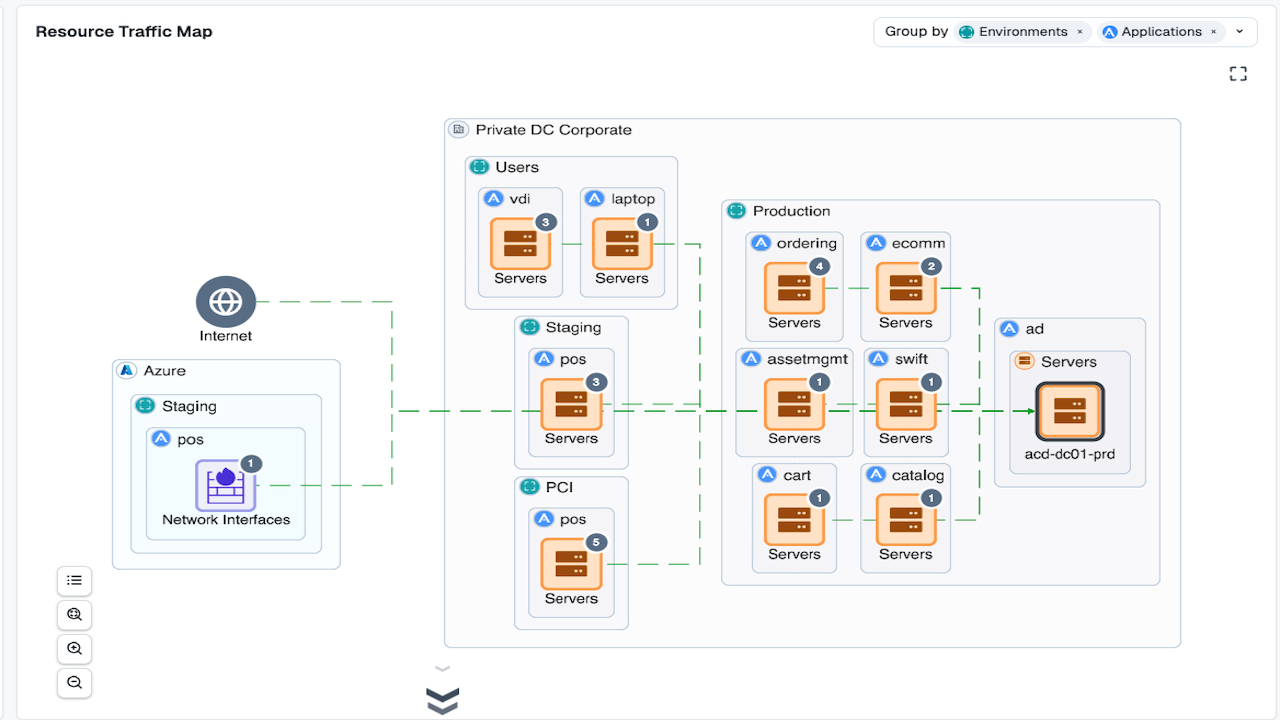Click the badge count 2 on ecomm servers

click(931, 266)
